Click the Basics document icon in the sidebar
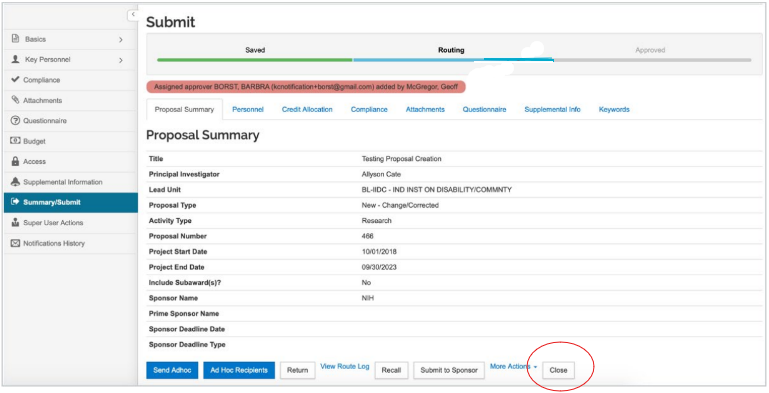769x393 pixels. pyautogui.click(x=15, y=39)
